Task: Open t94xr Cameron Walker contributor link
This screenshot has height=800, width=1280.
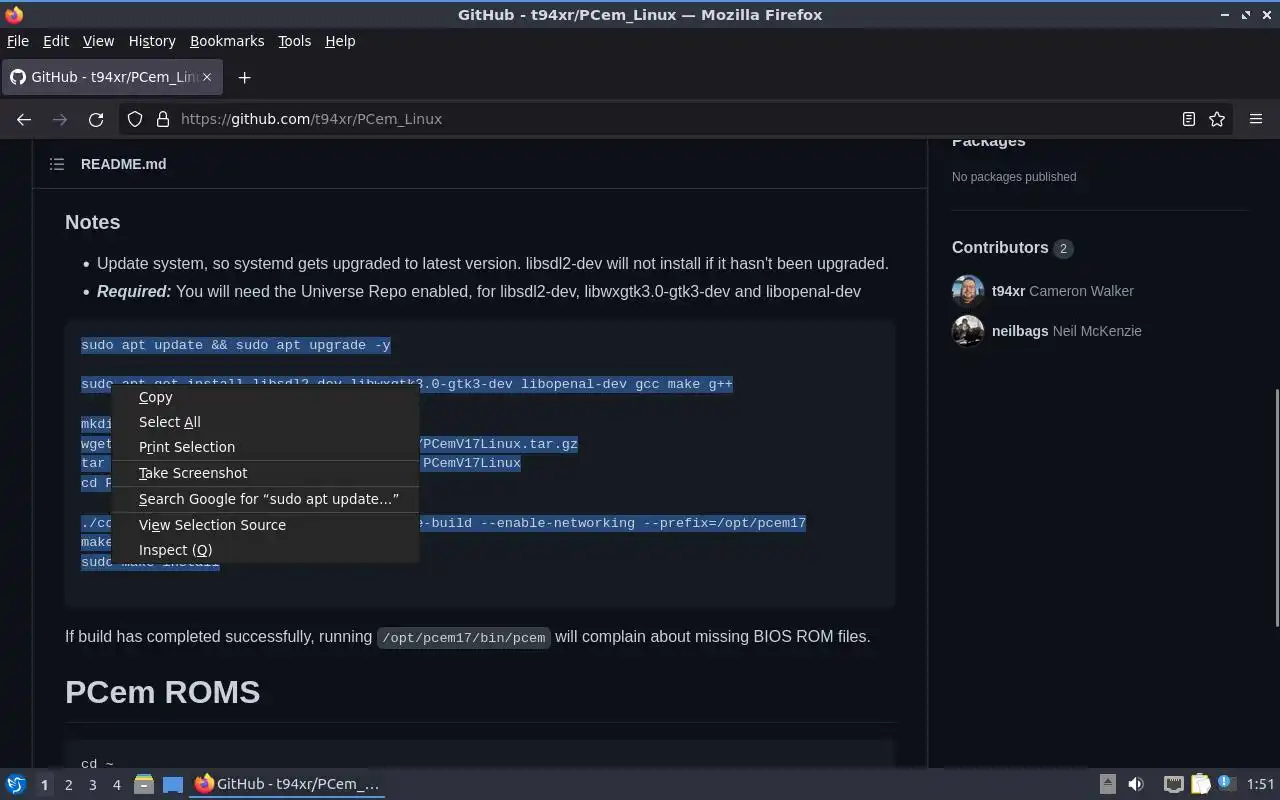Action: tap(1063, 291)
